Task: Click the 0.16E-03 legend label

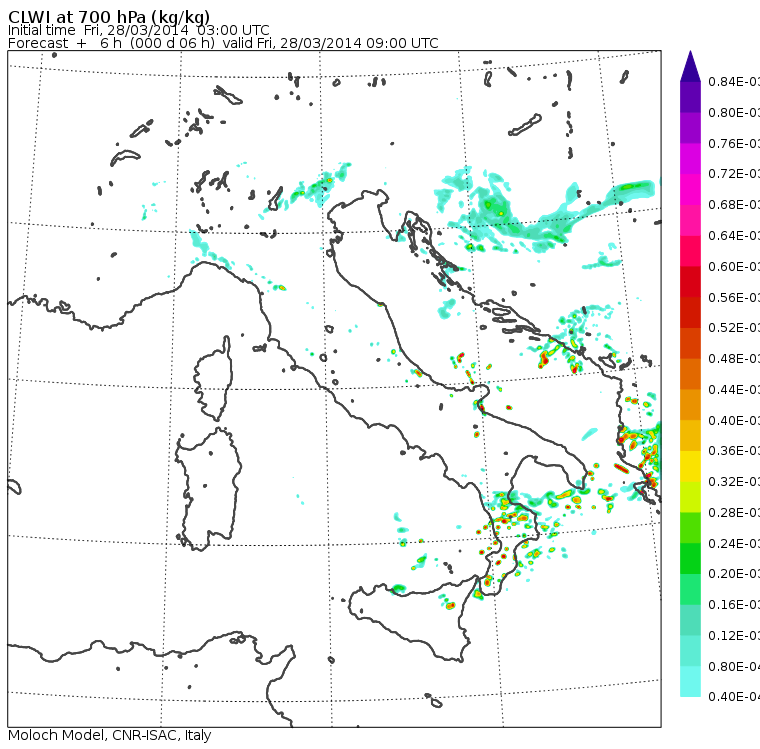Action: click(x=734, y=605)
